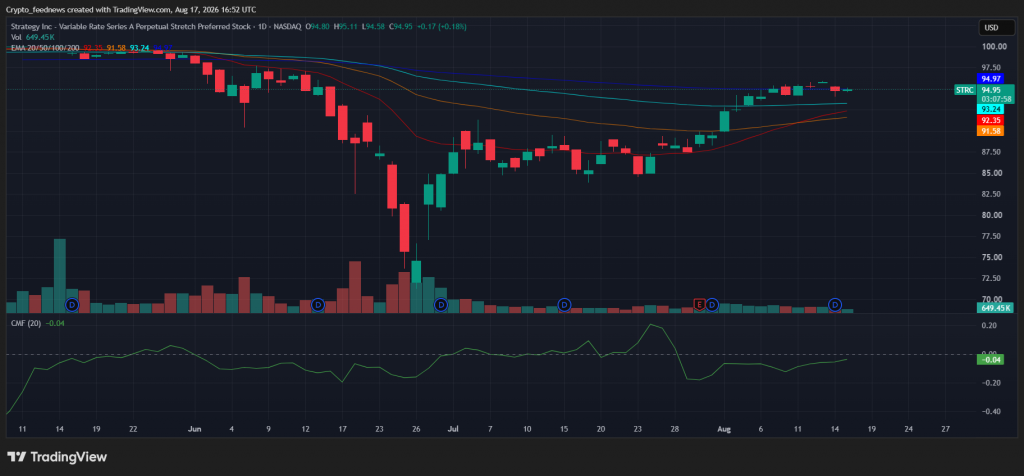Click the TradingView logo at the bottom
1024x476 pixels.
[x=57, y=457]
